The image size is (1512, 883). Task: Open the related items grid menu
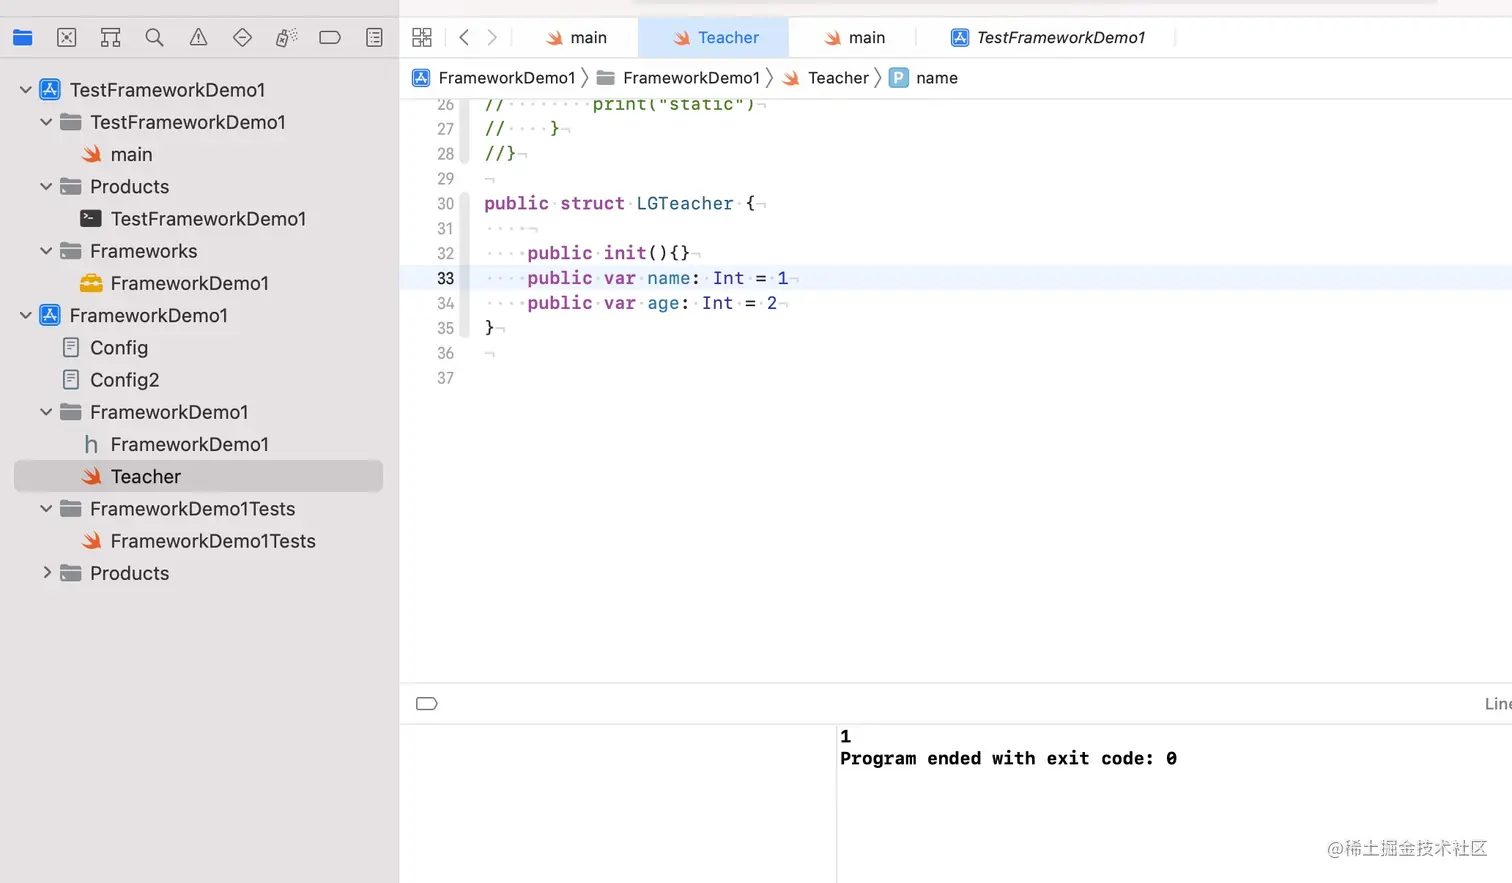422,38
